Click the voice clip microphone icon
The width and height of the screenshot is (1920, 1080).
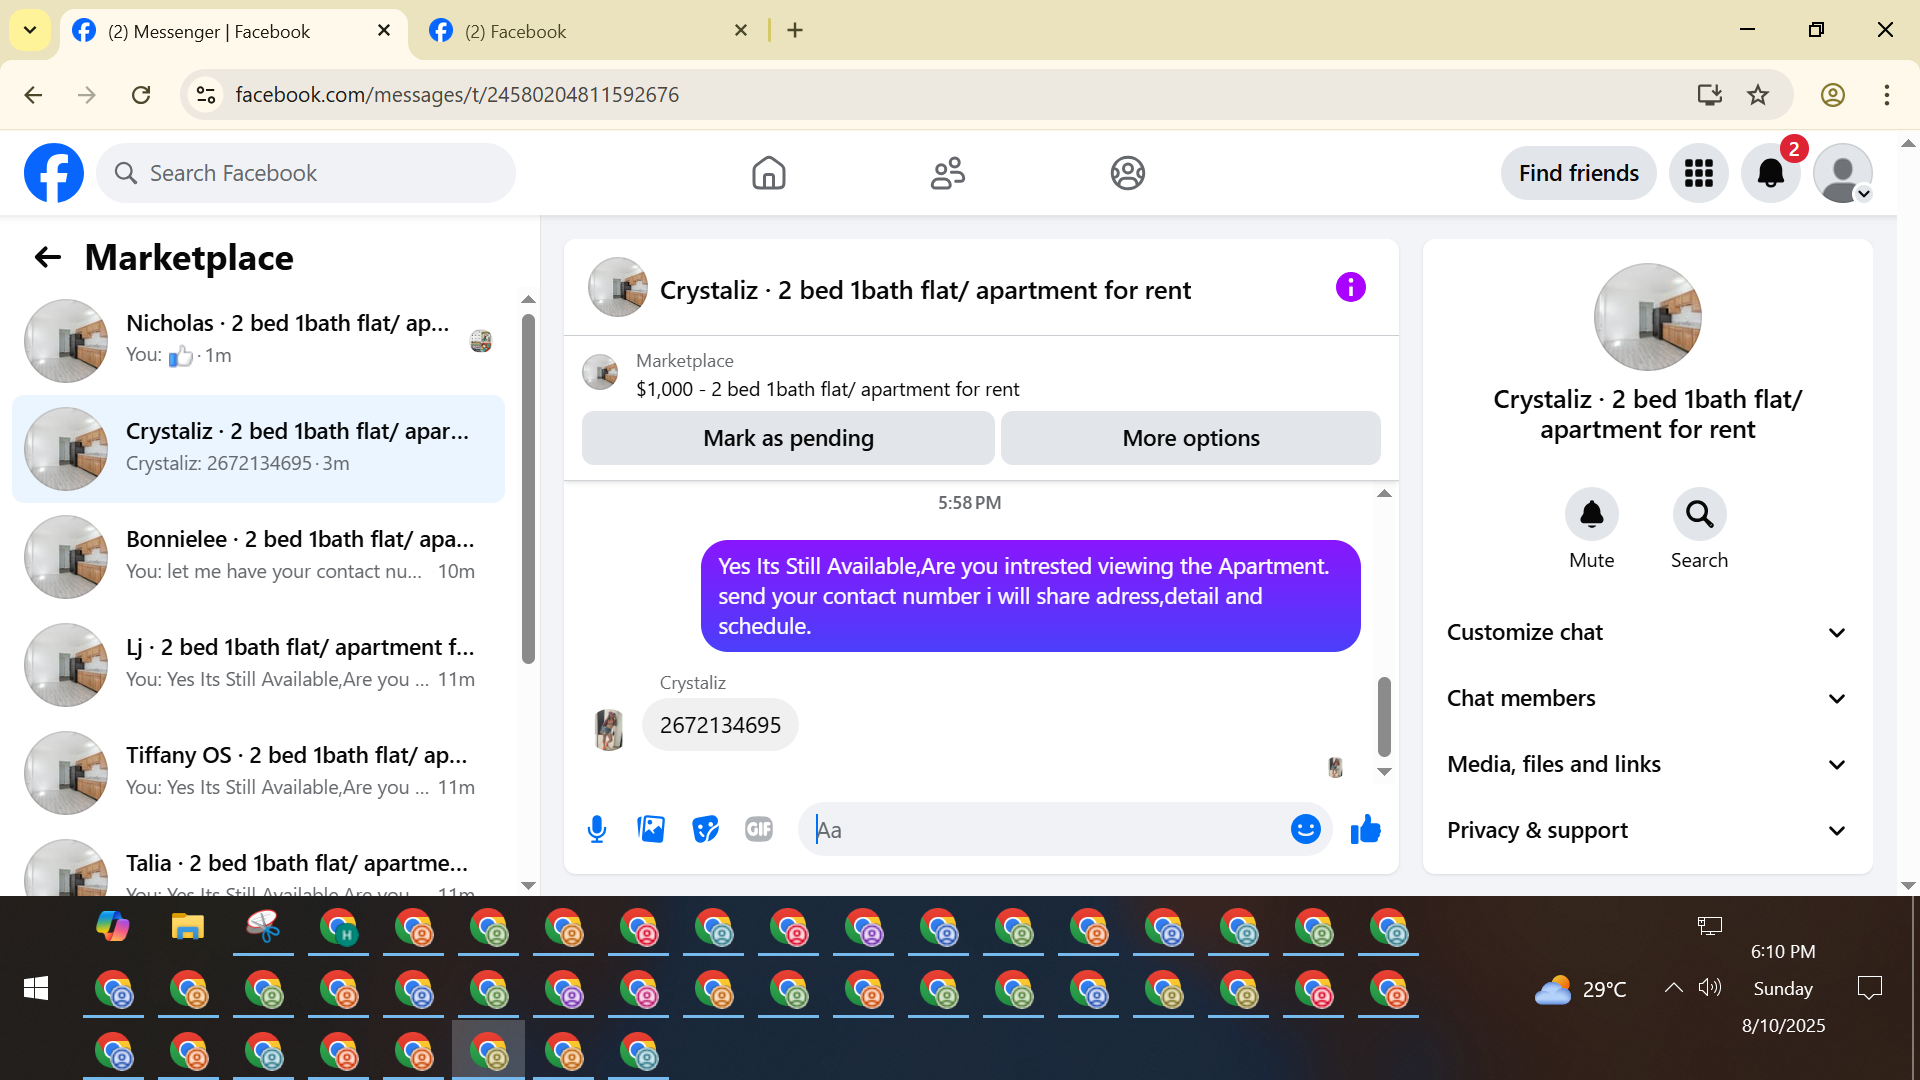597,829
